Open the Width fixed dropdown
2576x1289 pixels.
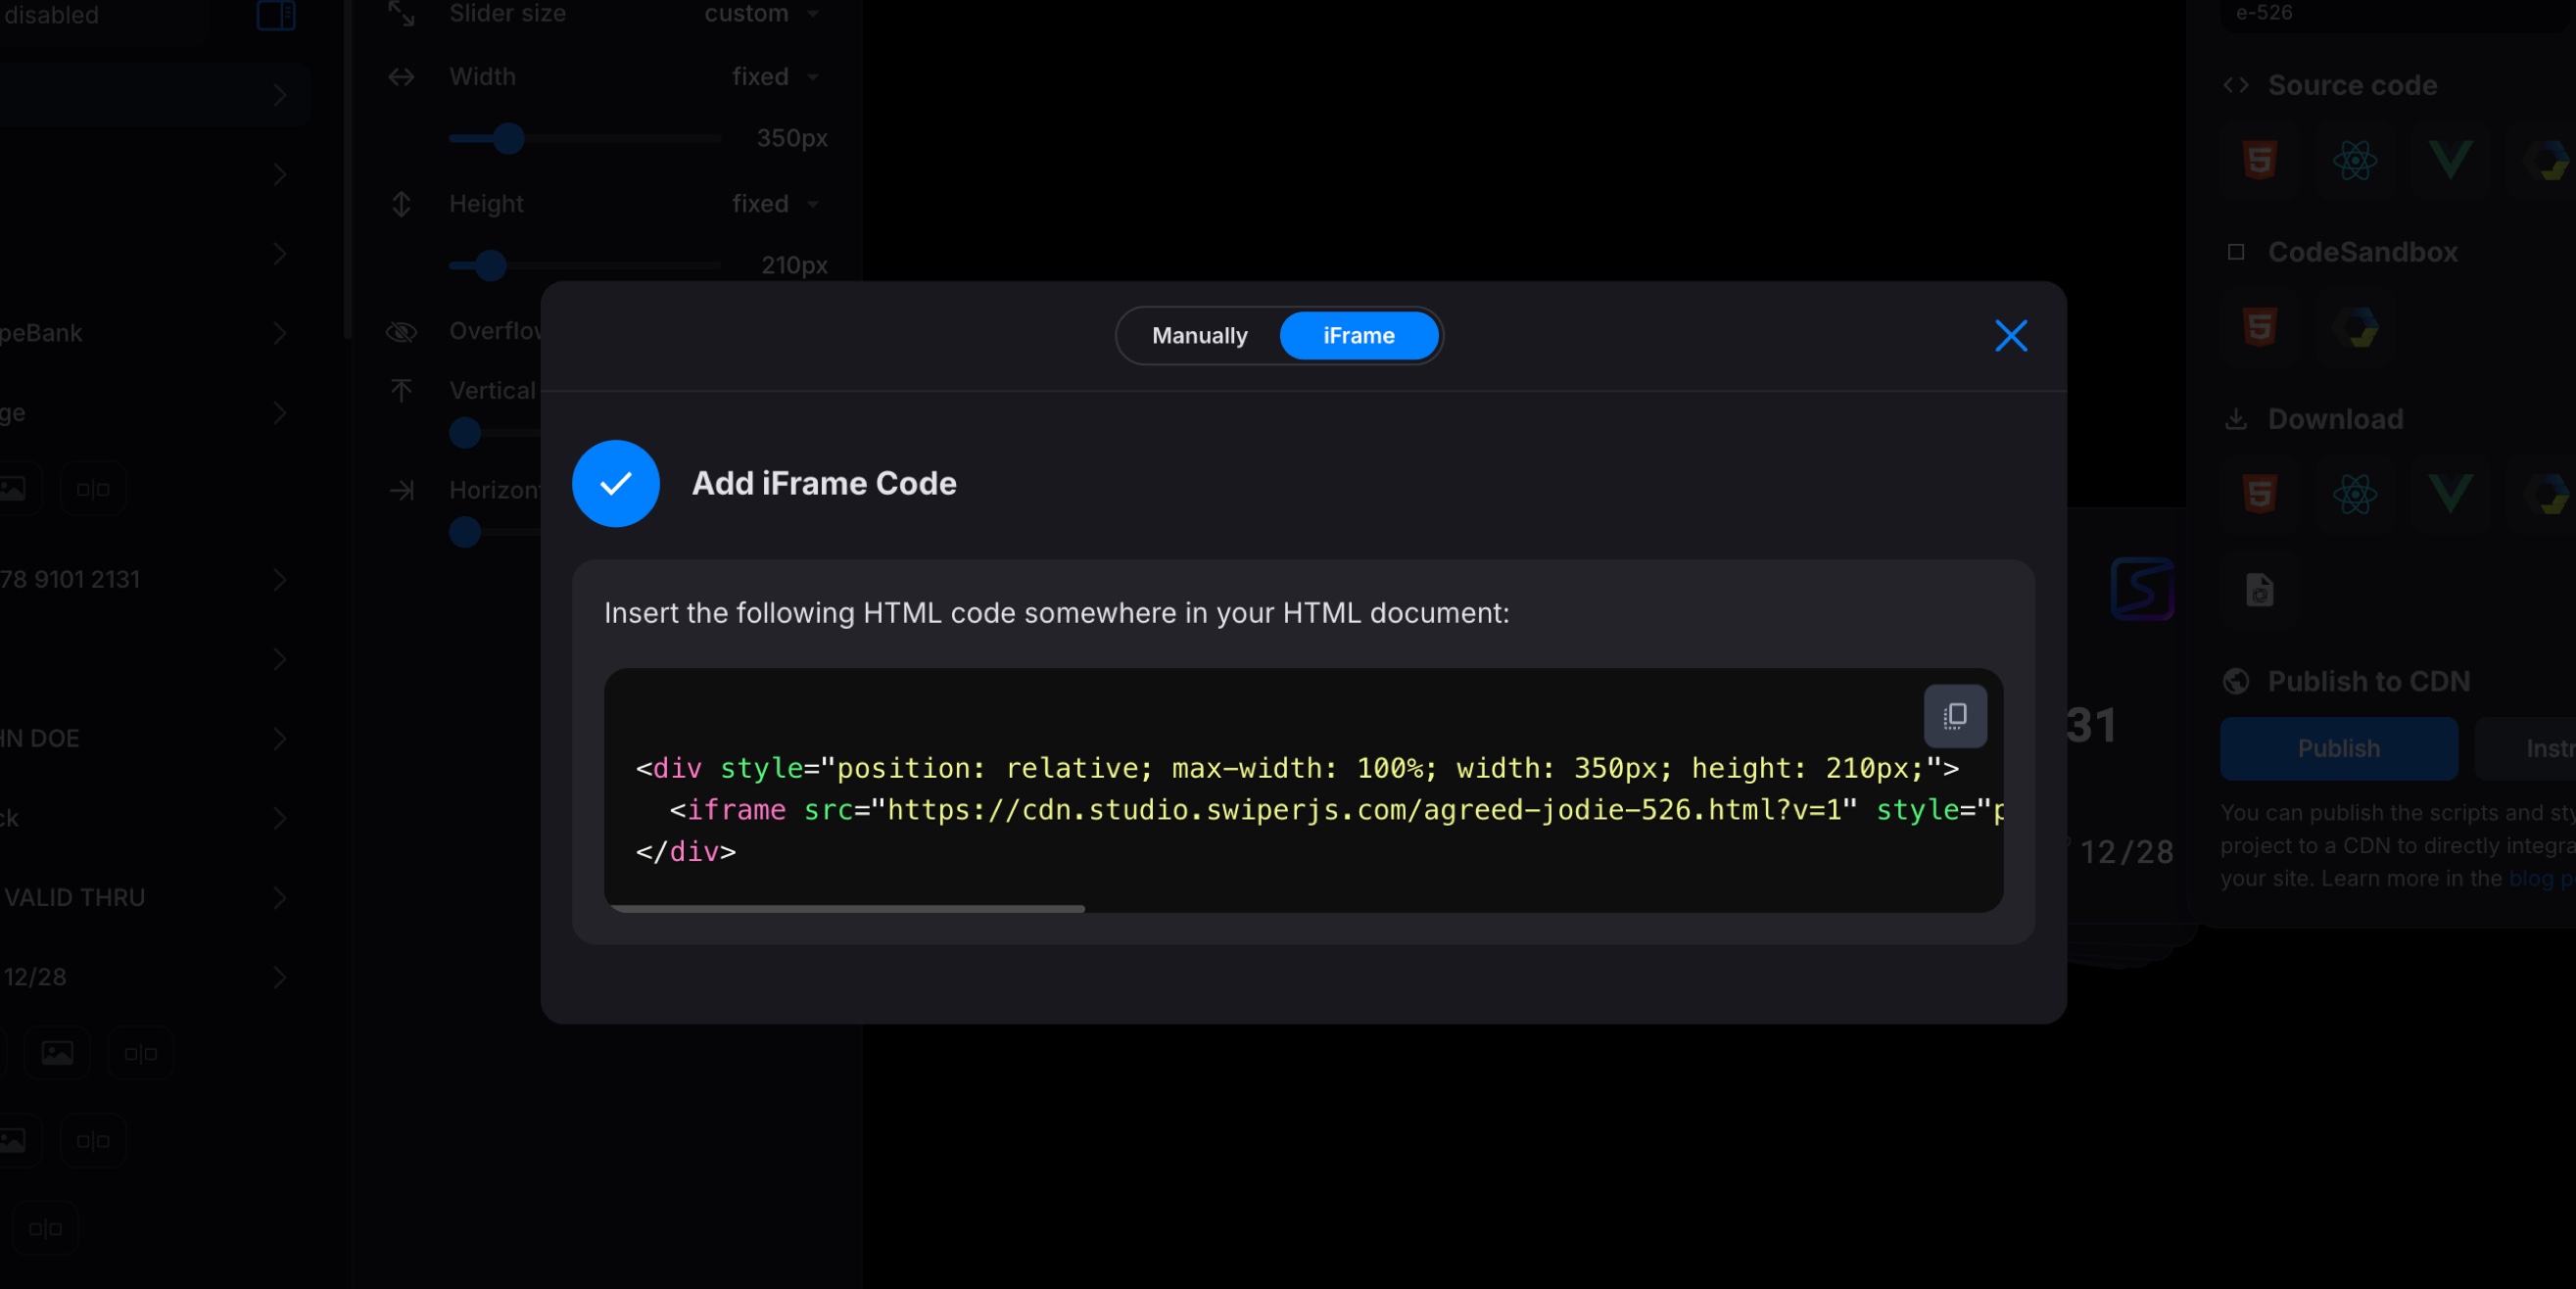[x=775, y=77]
